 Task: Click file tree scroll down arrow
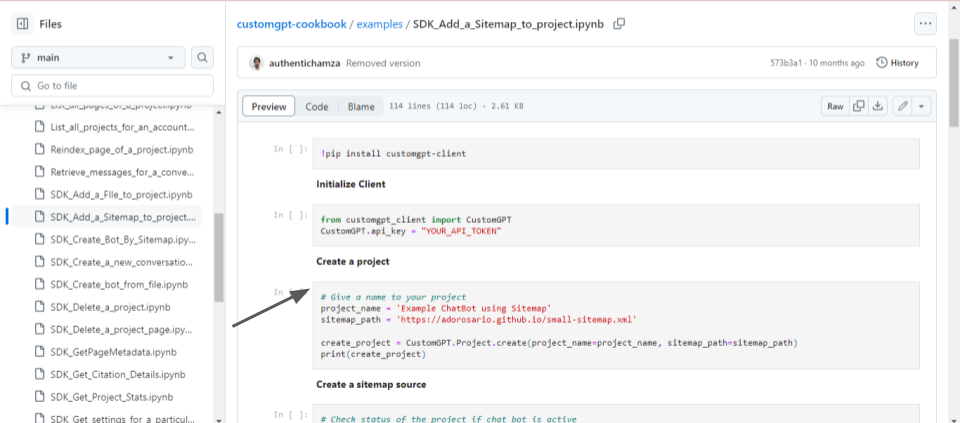point(219,420)
